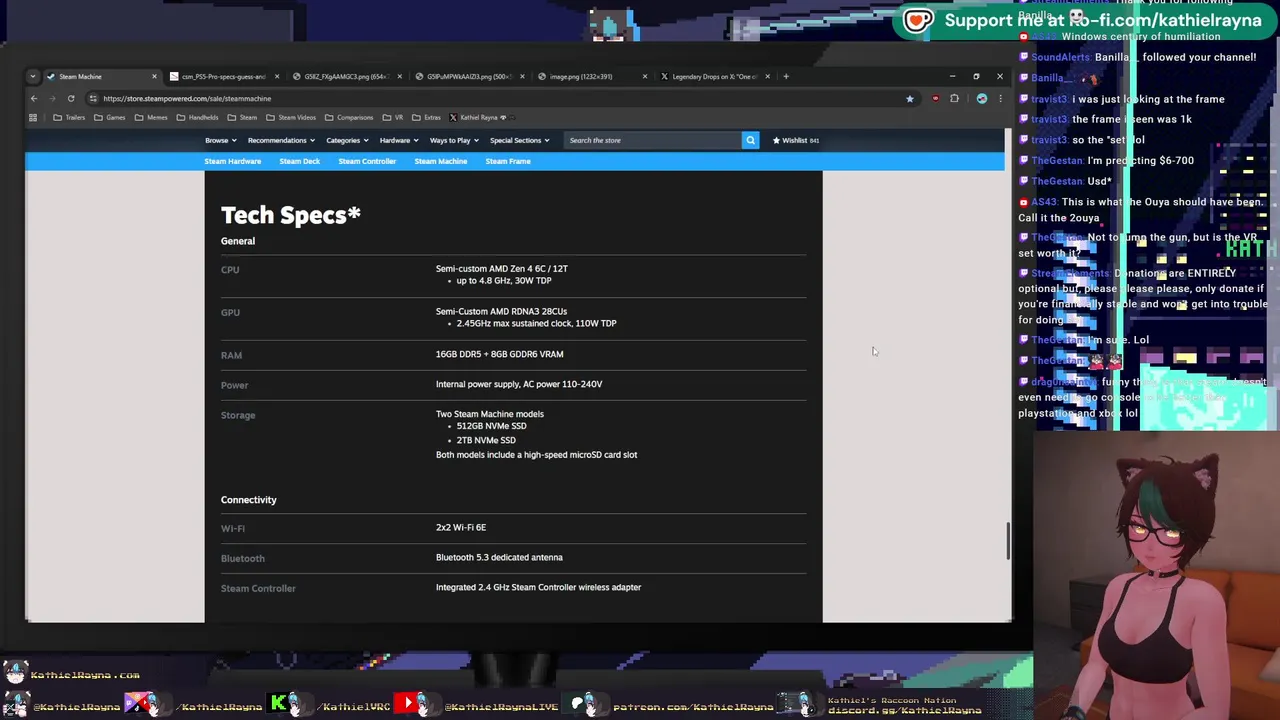
Task: Open the Extras bookmark folder
Action: tap(426, 117)
